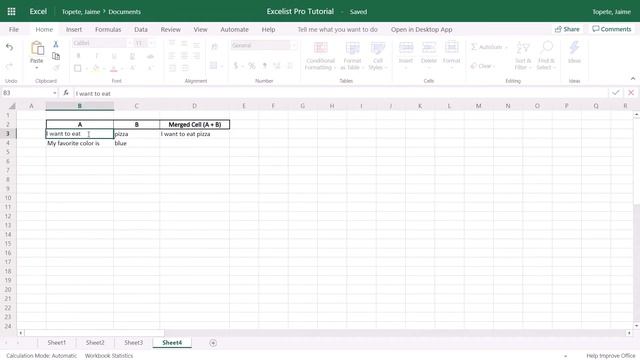Viewport: 640px width, 360px height.
Task: Switch to Sheet1 tab
Action: [x=56, y=343]
